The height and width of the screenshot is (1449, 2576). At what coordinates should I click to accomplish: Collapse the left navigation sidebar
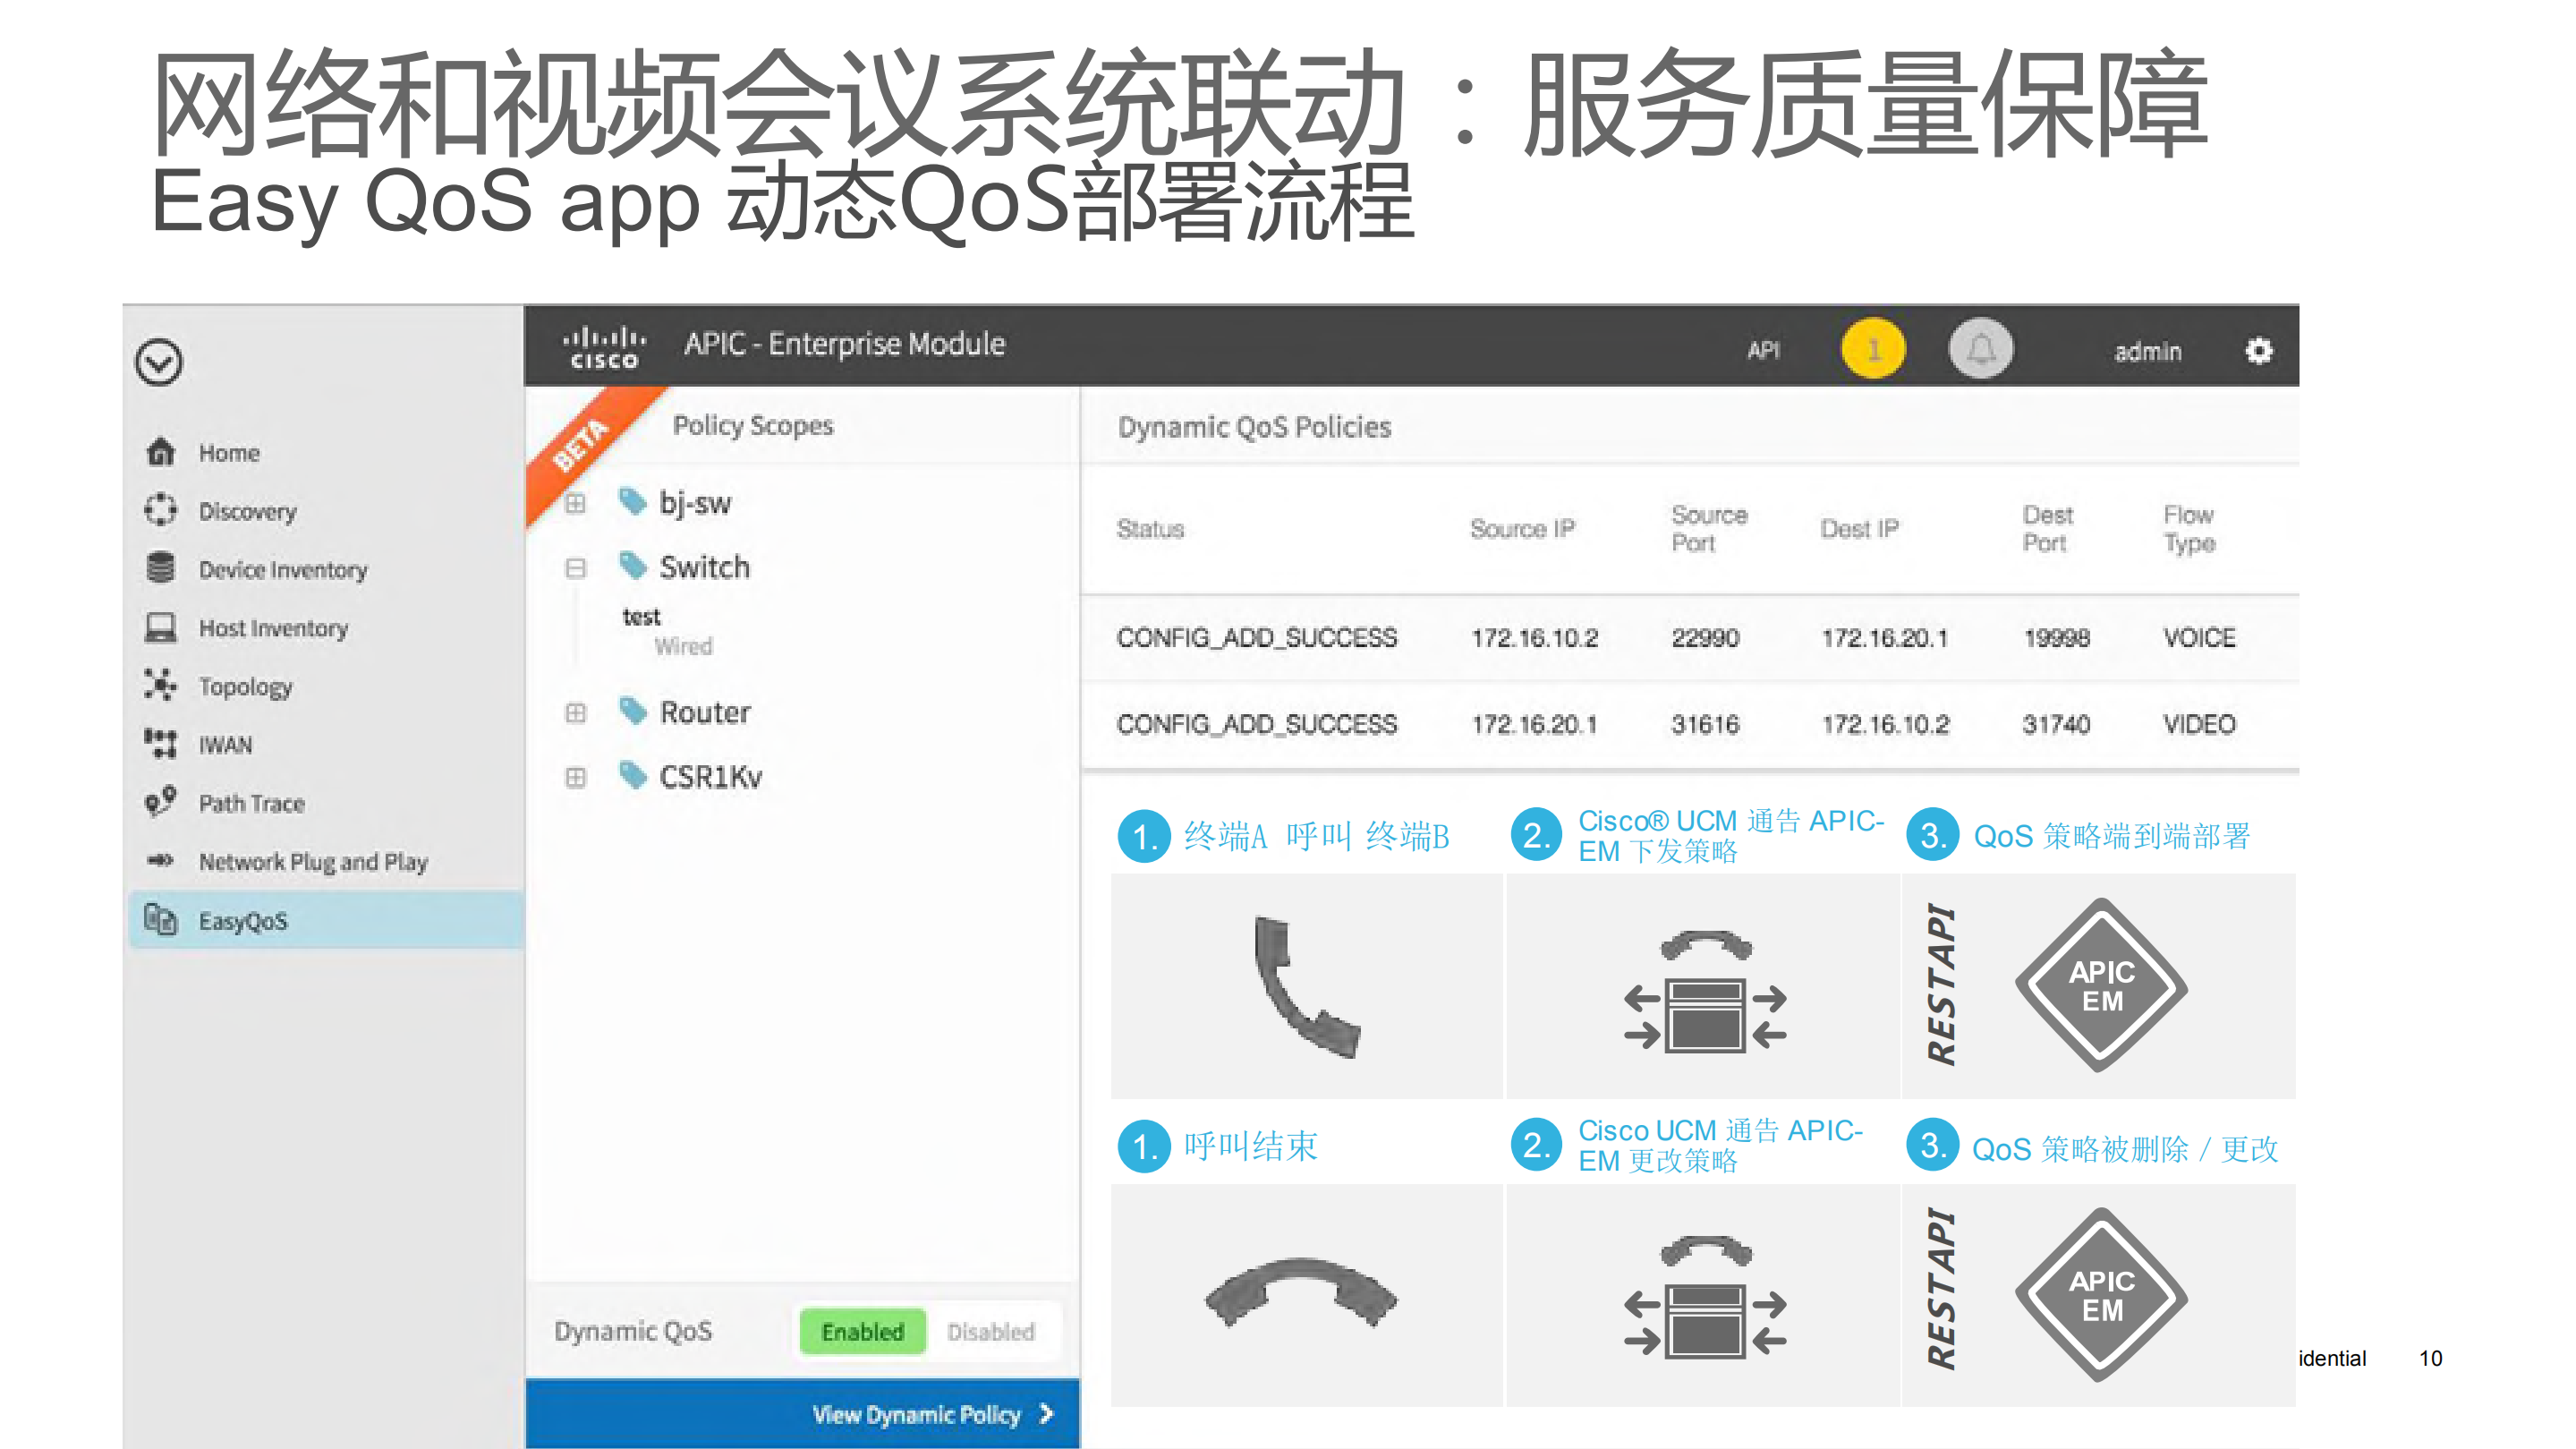click(x=158, y=362)
